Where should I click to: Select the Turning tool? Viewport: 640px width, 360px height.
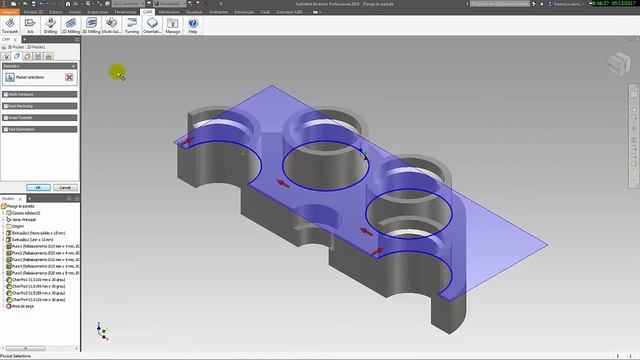(x=132, y=25)
